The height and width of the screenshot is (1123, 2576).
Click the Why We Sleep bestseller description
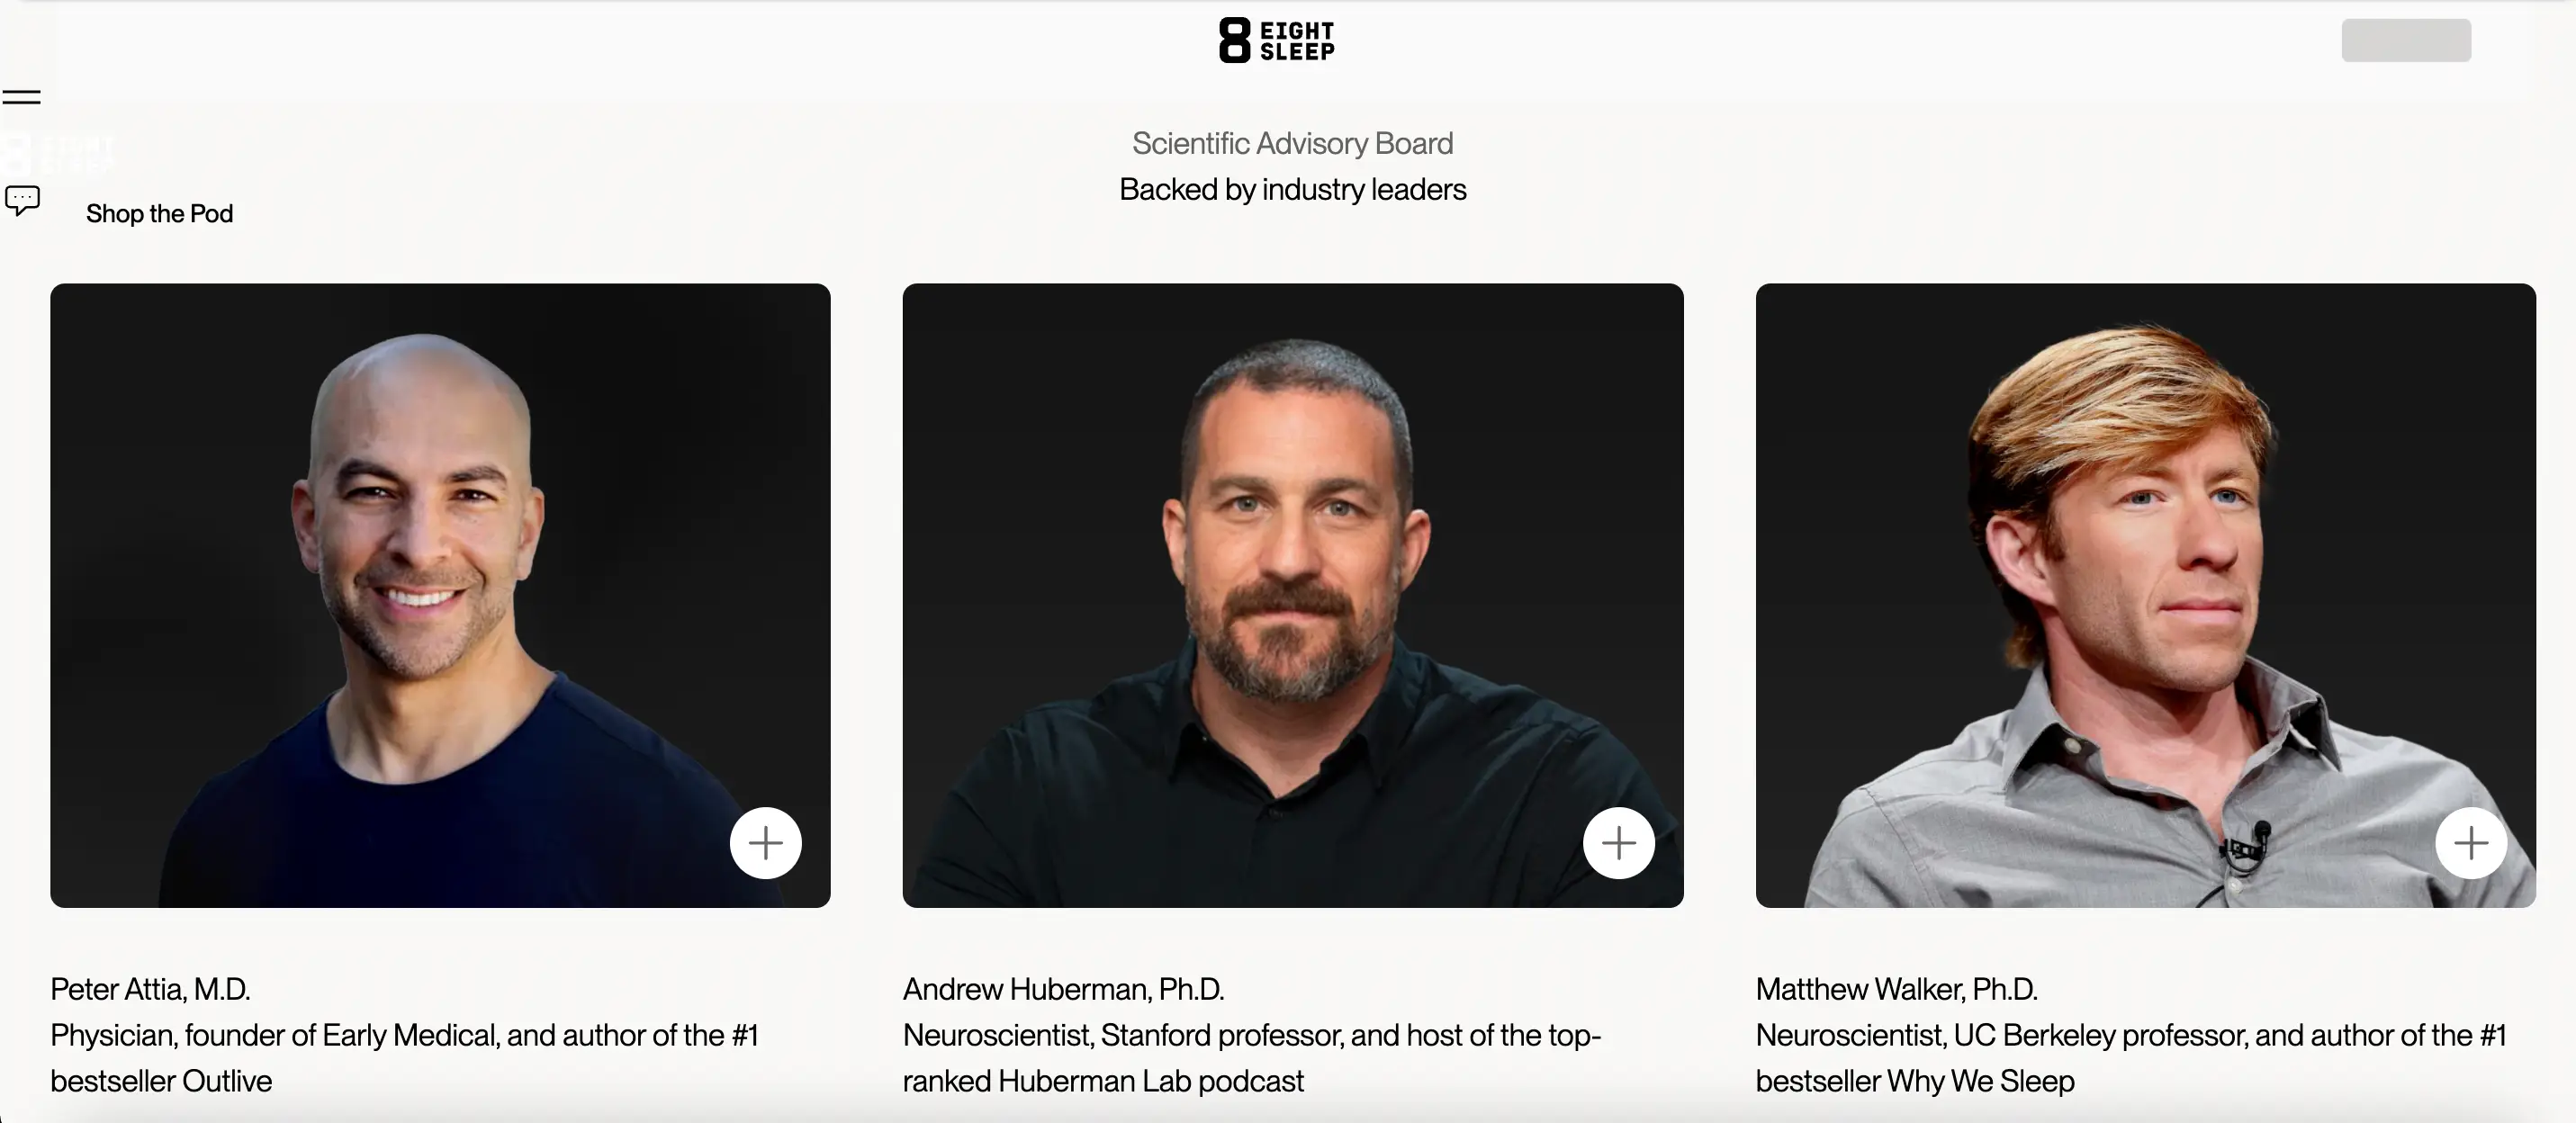pos(2130,1057)
